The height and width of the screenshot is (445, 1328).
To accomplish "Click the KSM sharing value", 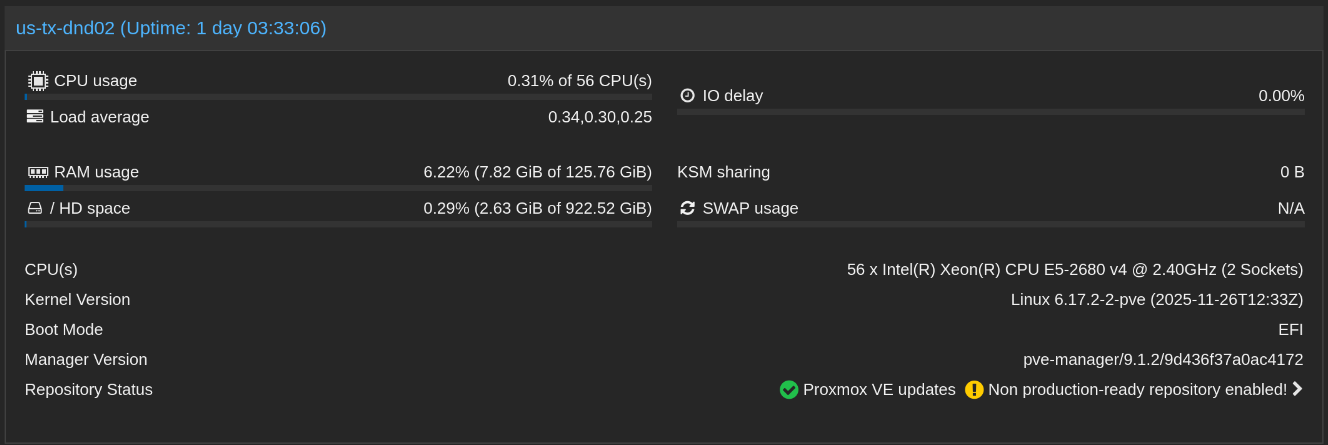I will click(1292, 172).
